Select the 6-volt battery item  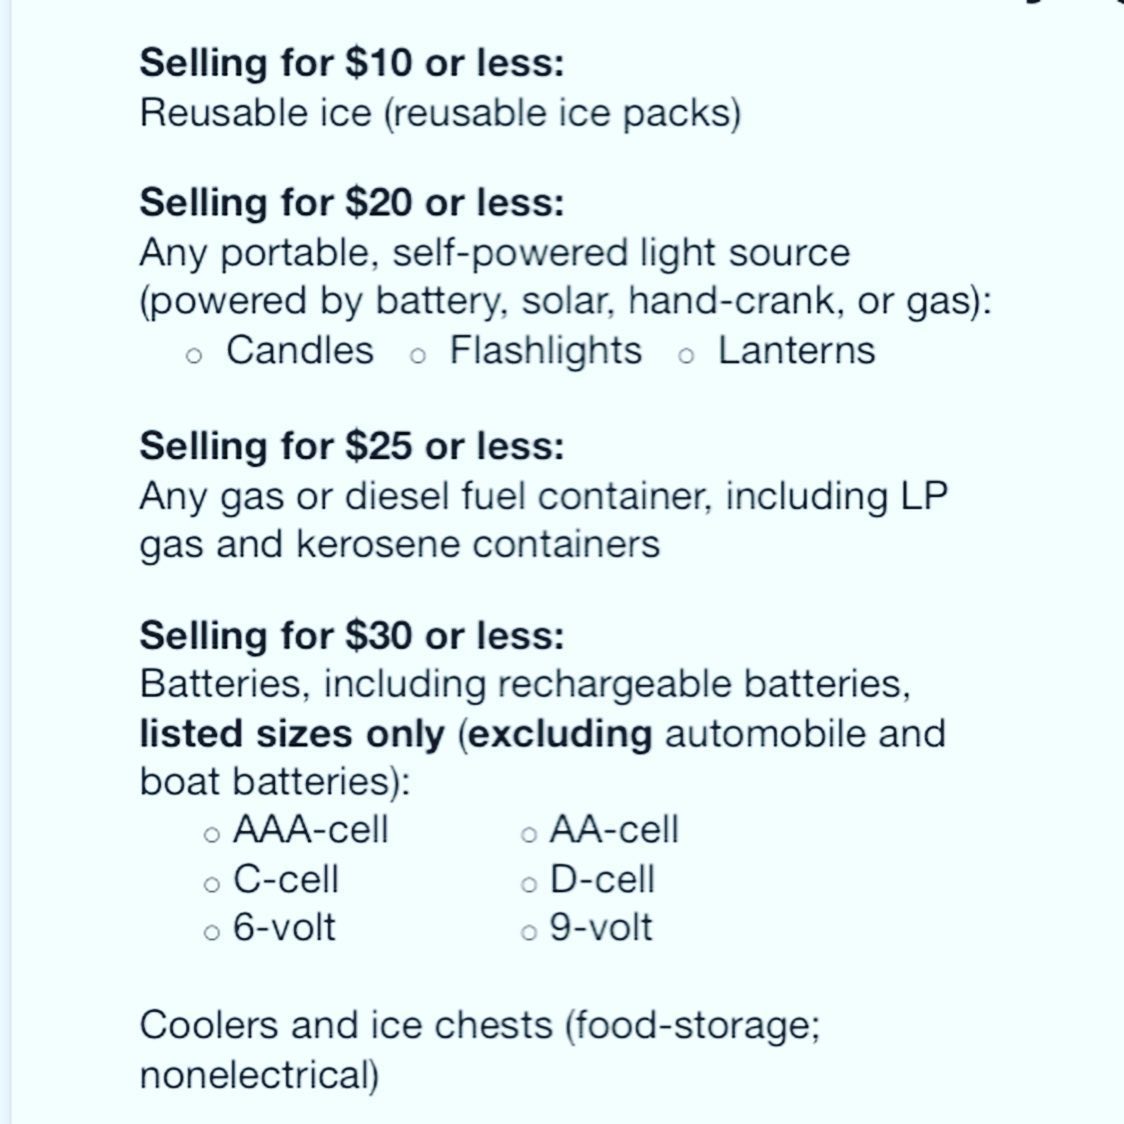click(x=284, y=927)
